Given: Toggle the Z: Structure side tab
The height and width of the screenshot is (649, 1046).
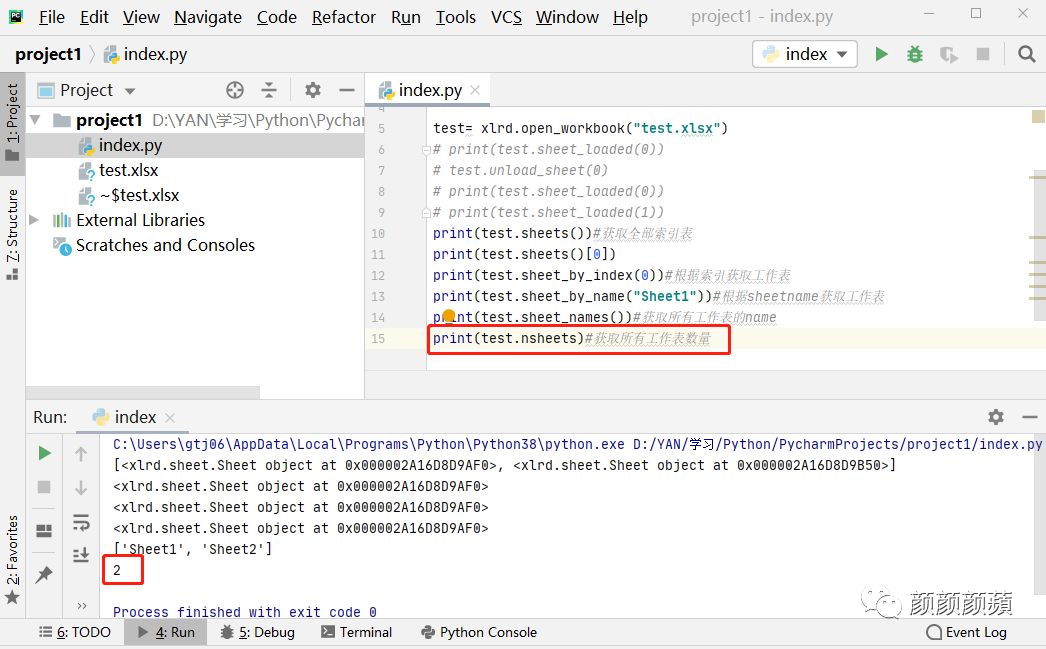Looking at the screenshot, I should (12, 235).
